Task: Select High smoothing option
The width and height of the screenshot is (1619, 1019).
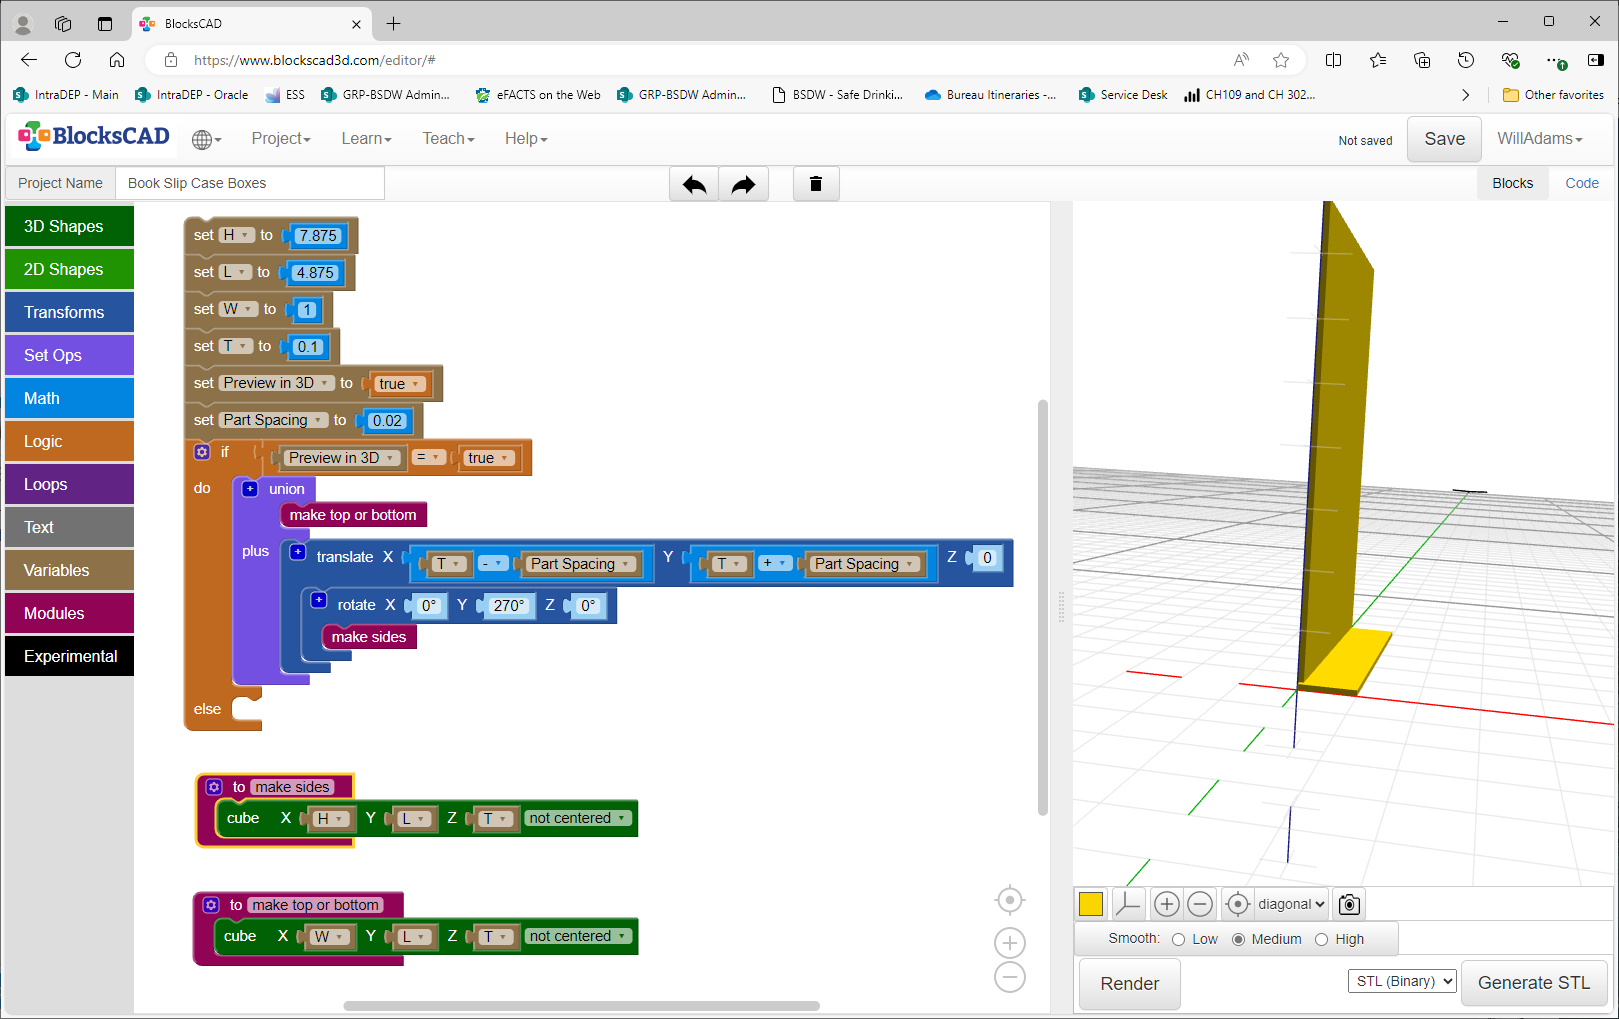Action: pos(1321,939)
